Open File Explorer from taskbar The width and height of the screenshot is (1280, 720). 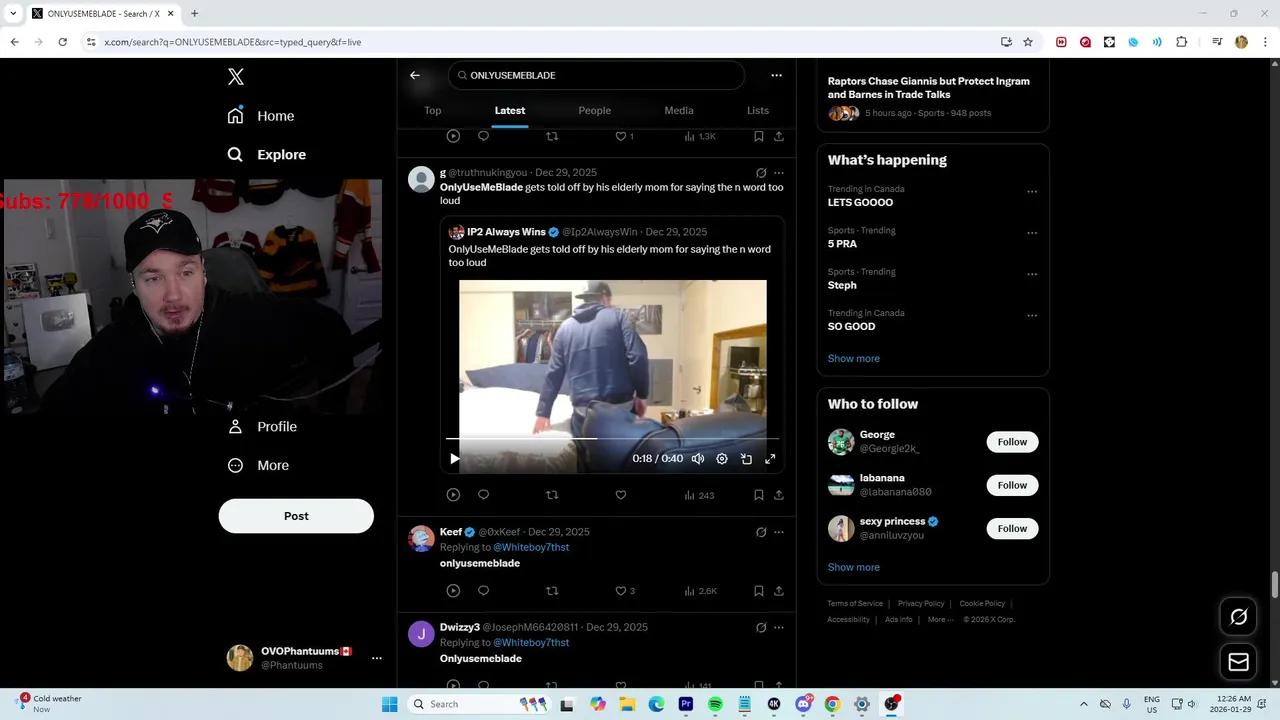627,704
